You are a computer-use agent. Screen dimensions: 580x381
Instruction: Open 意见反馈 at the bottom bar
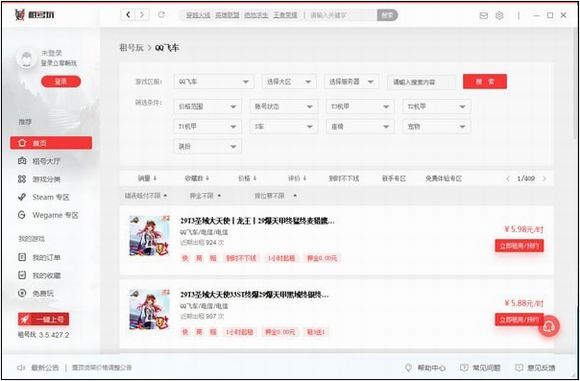click(x=535, y=368)
